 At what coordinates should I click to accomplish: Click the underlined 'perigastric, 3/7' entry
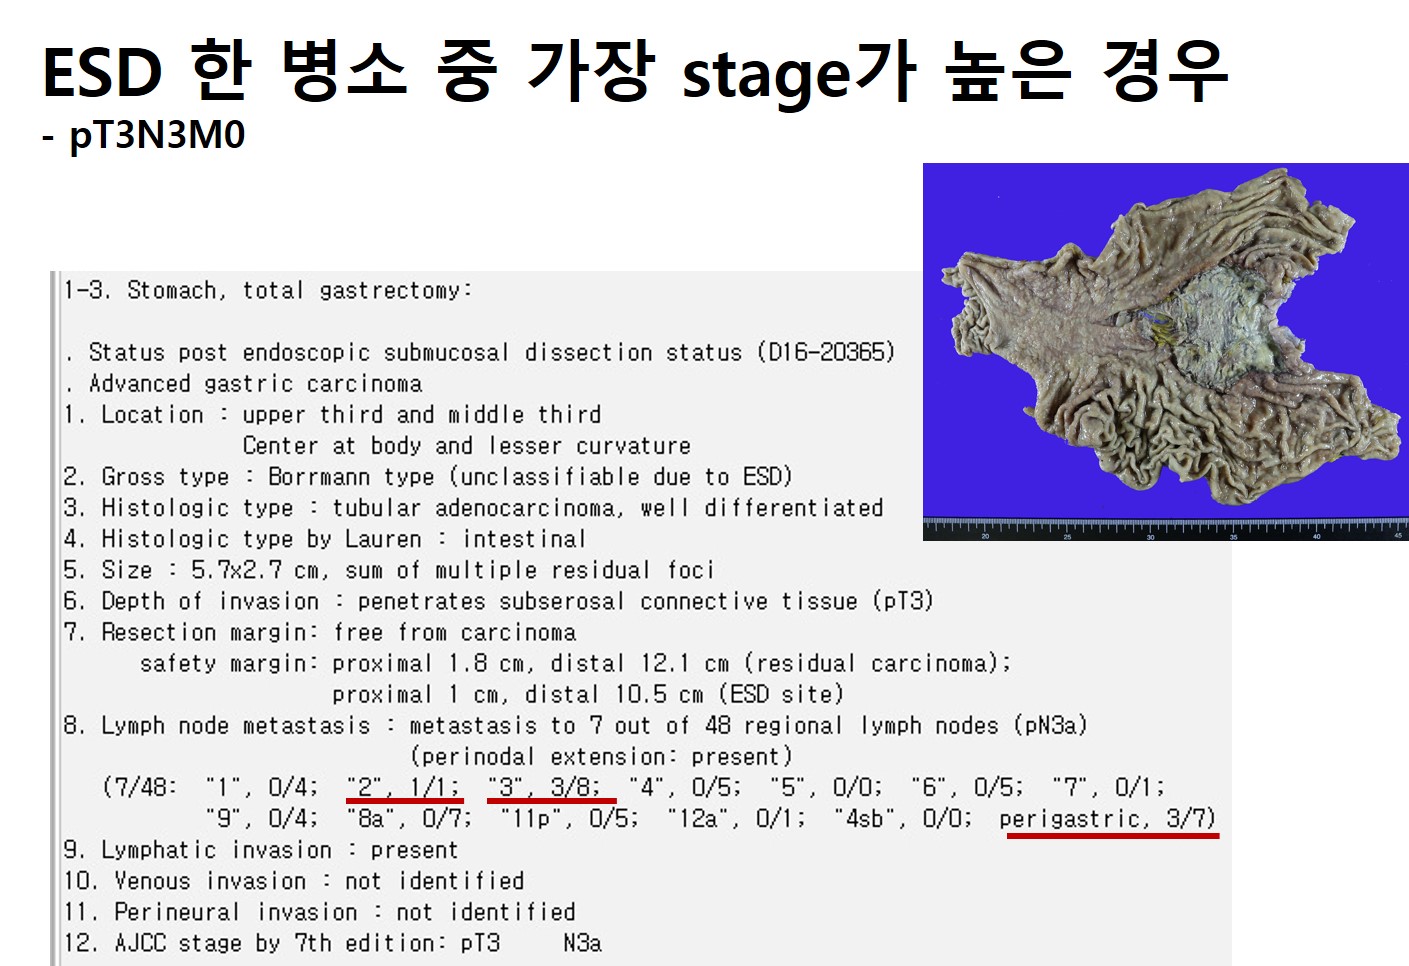coord(1107,820)
